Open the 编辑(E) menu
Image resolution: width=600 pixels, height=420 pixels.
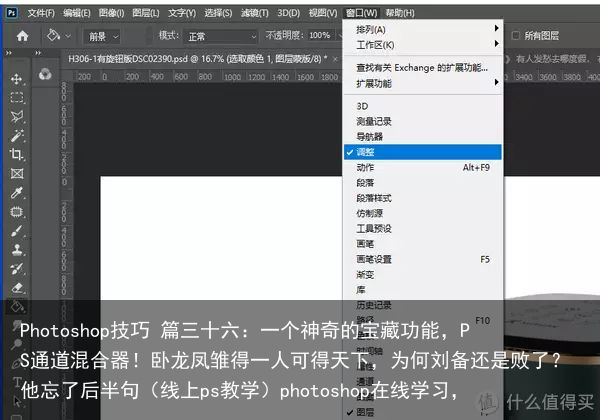(77, 13)
